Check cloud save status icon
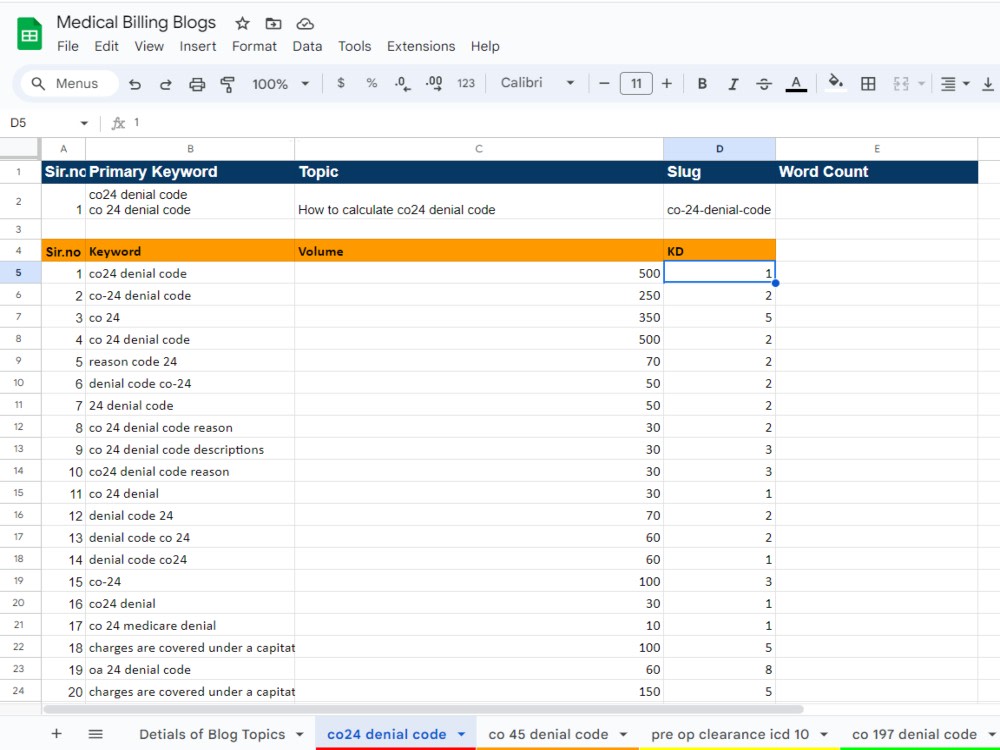This screenshot has height=750, width=1000. pos(305,24)
